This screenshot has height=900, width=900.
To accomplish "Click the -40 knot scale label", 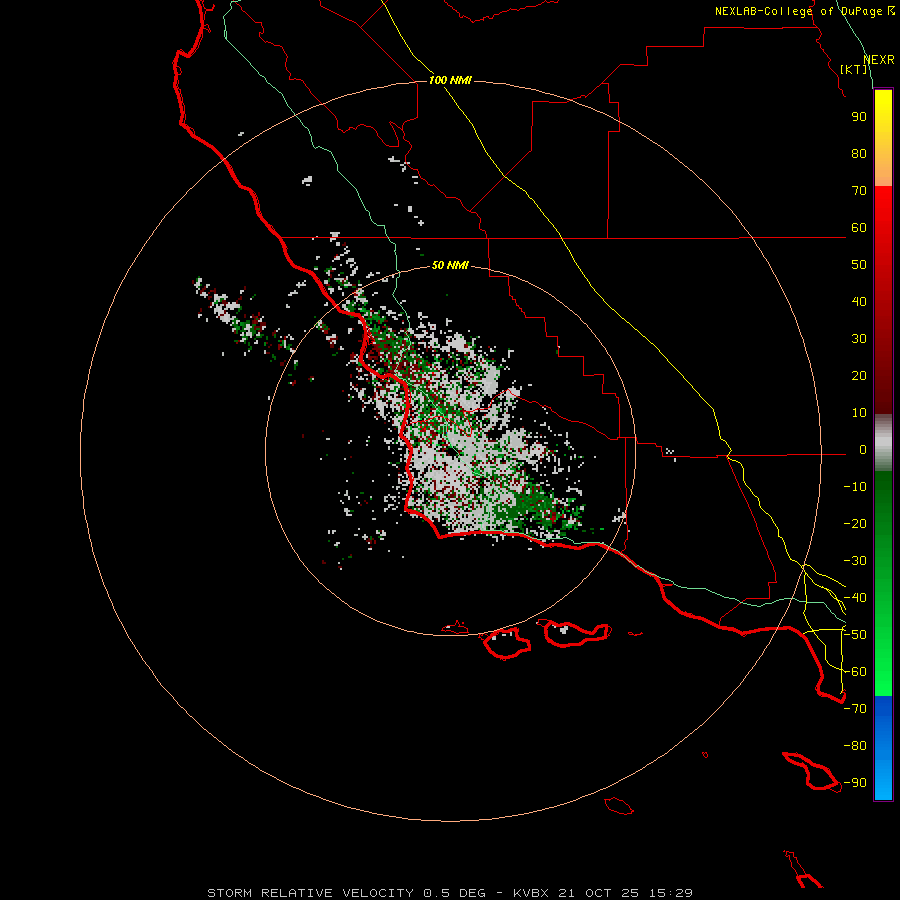I will [855, 598].
